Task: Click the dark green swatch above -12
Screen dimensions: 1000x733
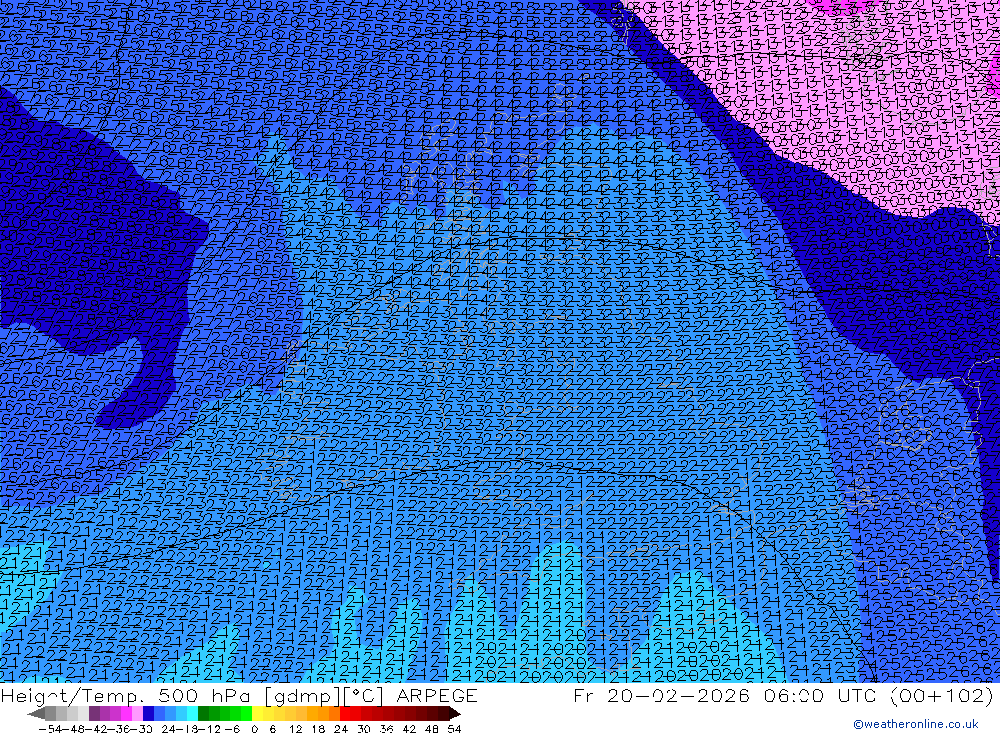Action: point(203,713)
